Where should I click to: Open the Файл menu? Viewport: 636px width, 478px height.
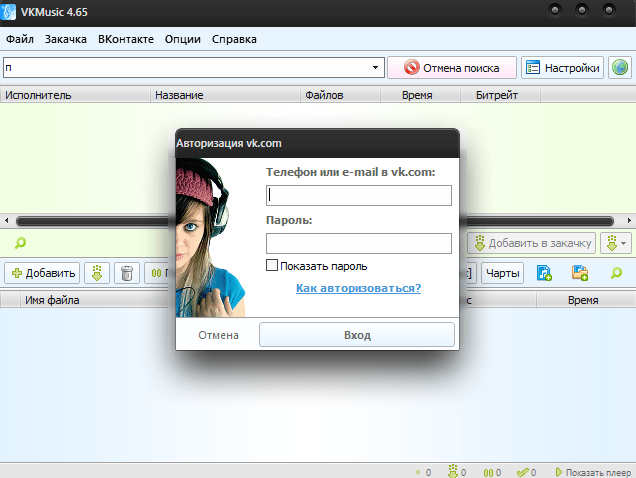click(x=19, y=39)
